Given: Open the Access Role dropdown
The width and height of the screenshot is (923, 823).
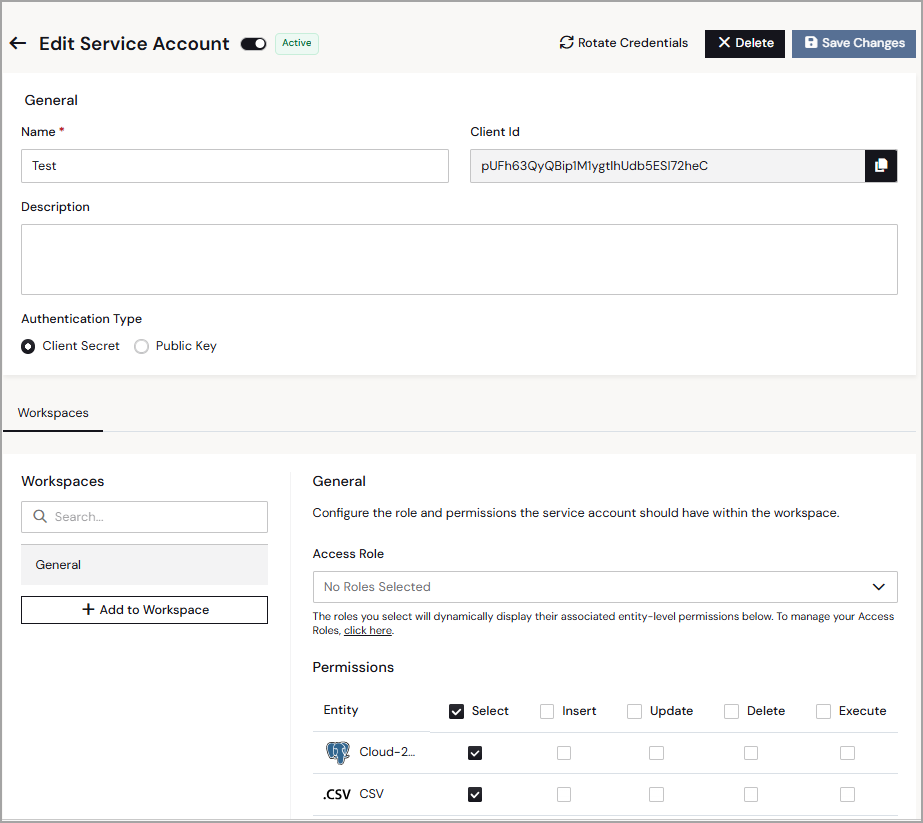Looking at the screenshot, I should point(605,587).
